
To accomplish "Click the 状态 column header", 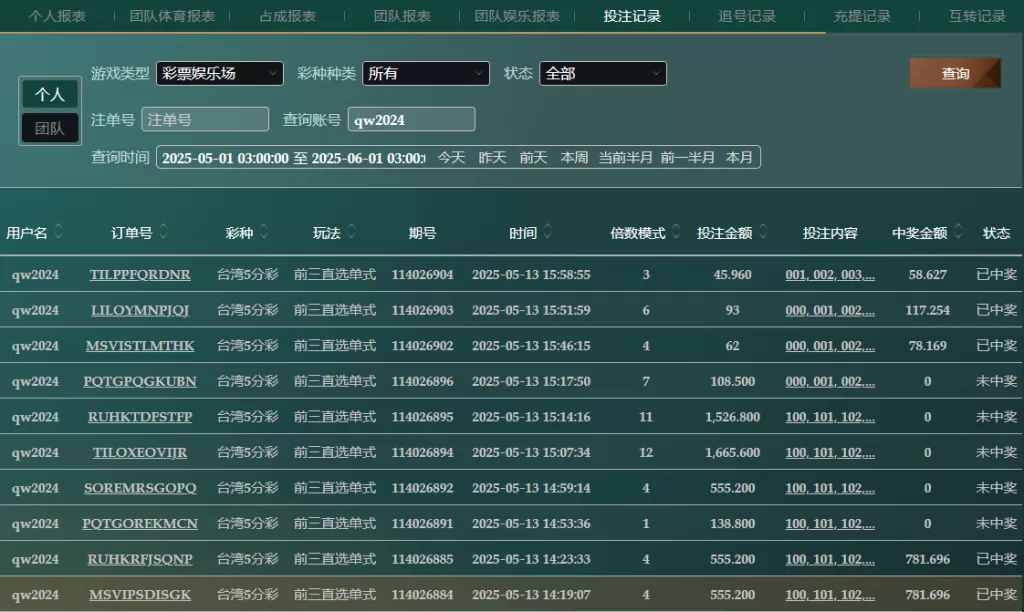I will 996,233.
